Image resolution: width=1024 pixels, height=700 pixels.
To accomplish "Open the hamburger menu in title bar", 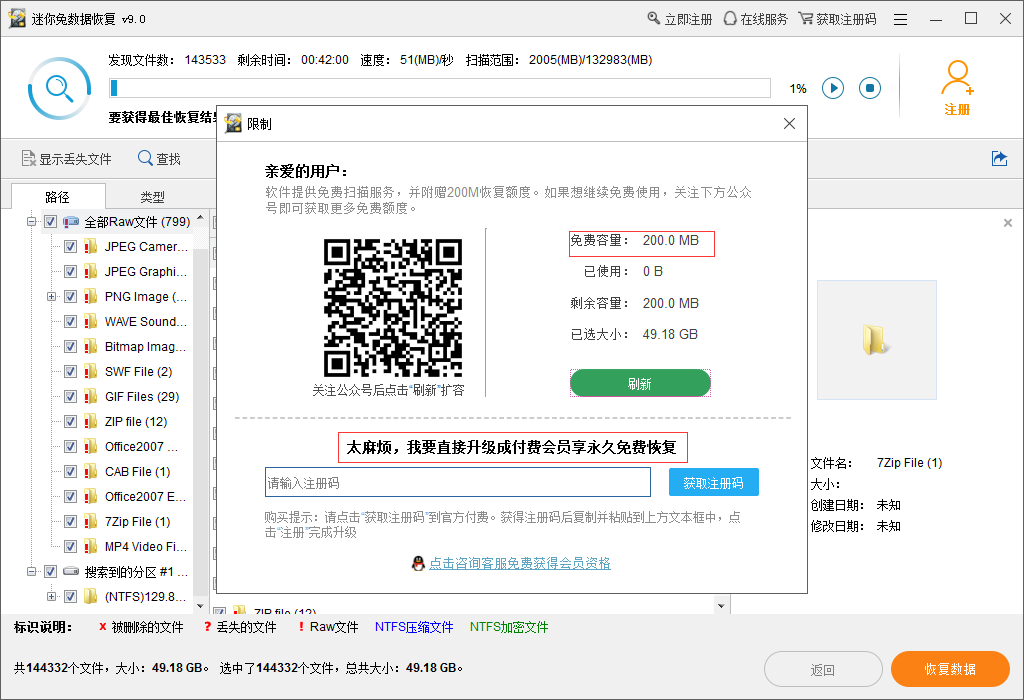I will (901, 20).
